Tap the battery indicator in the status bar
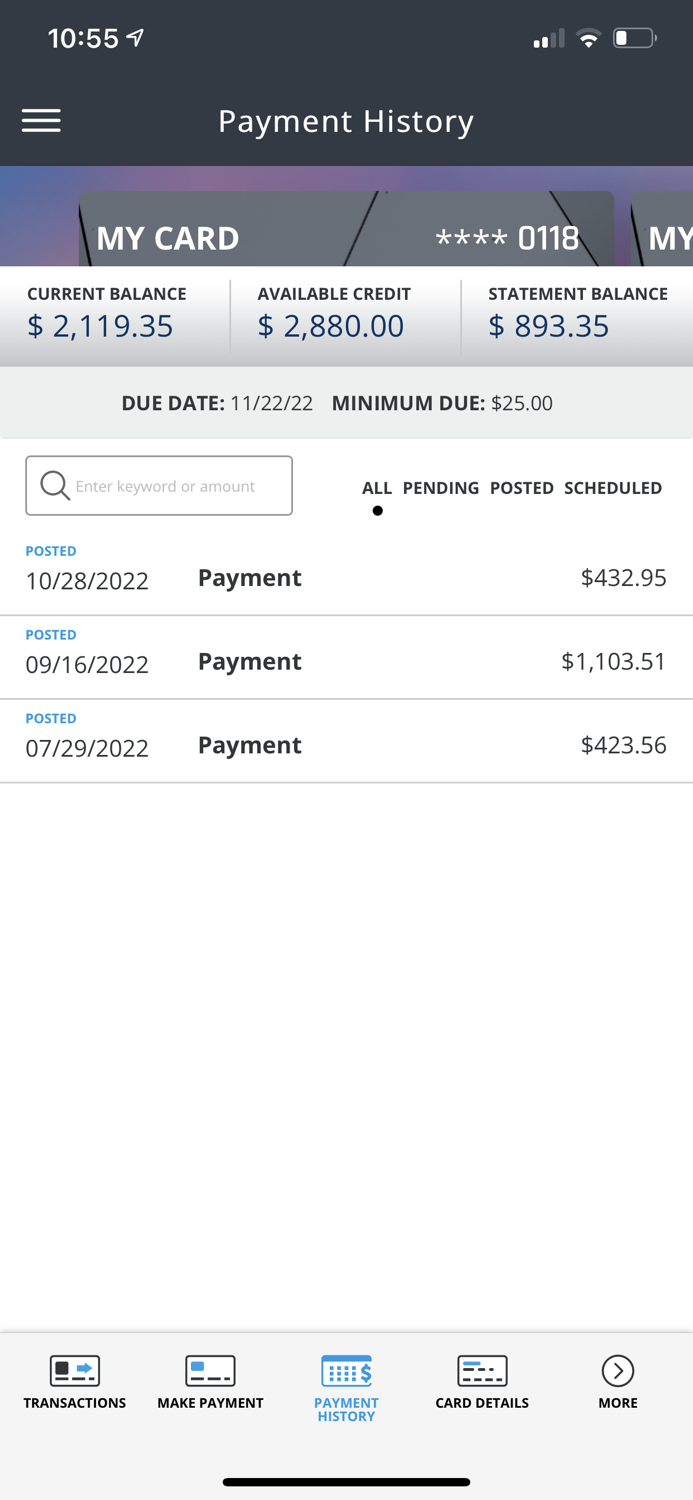The height and width of the screenshot is (1500, 693). click(x=636, y=38)
